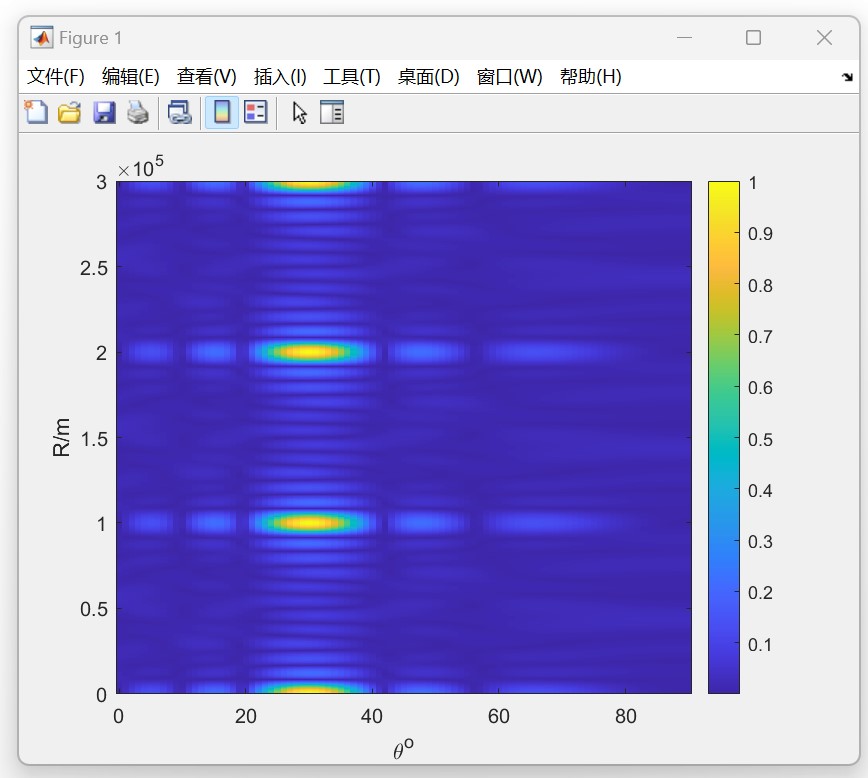Close the Figure 1 window
This screenshot has width=868, height=778.
tap(824, 38)
